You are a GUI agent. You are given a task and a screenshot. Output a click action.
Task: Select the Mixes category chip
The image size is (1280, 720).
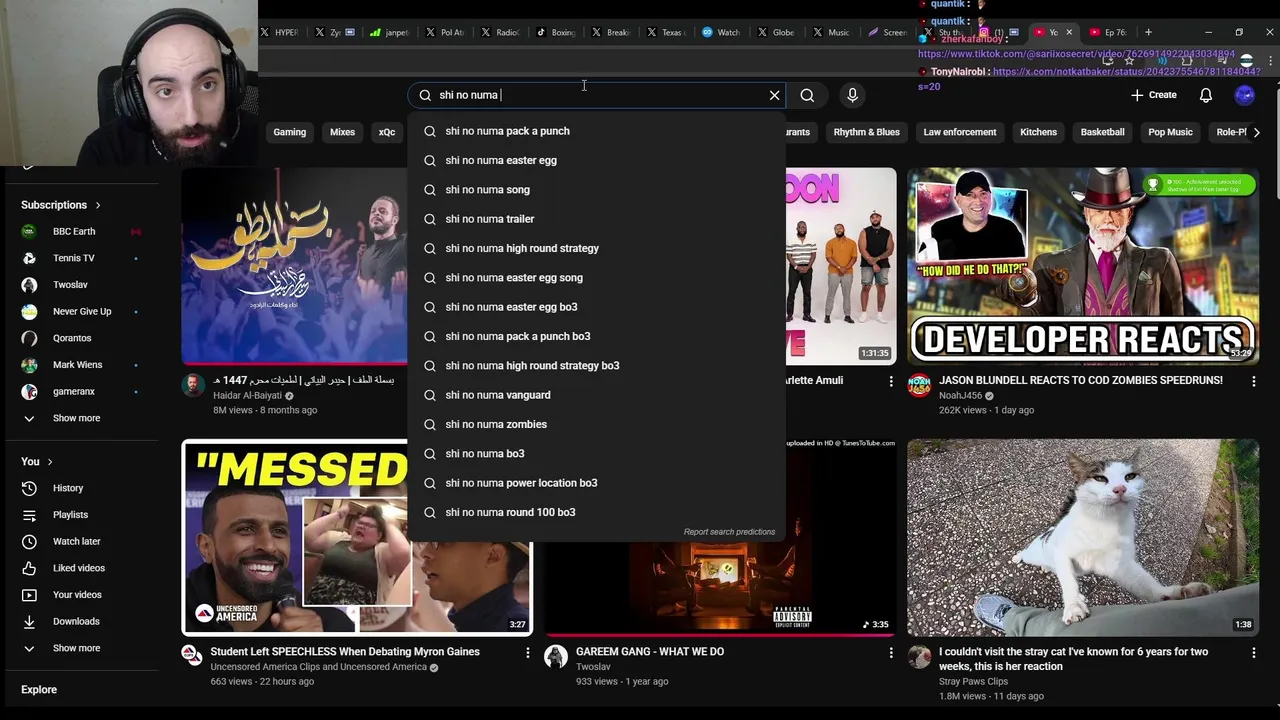(x=342, y=132)
